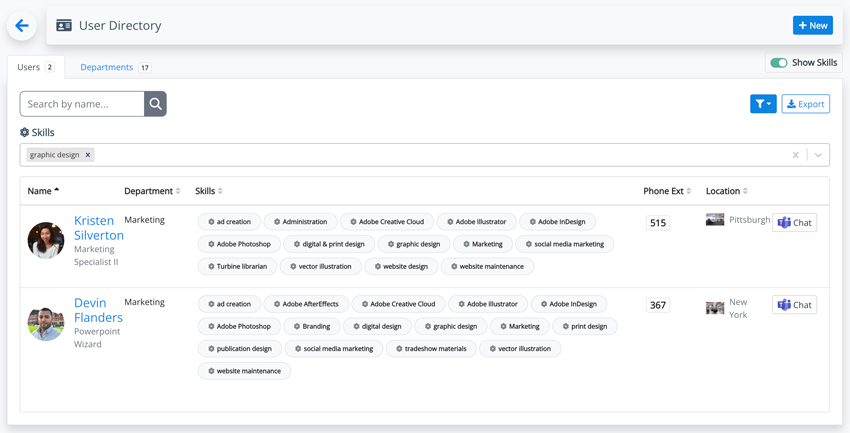Click the search magnifier icon

coord(155,104)
